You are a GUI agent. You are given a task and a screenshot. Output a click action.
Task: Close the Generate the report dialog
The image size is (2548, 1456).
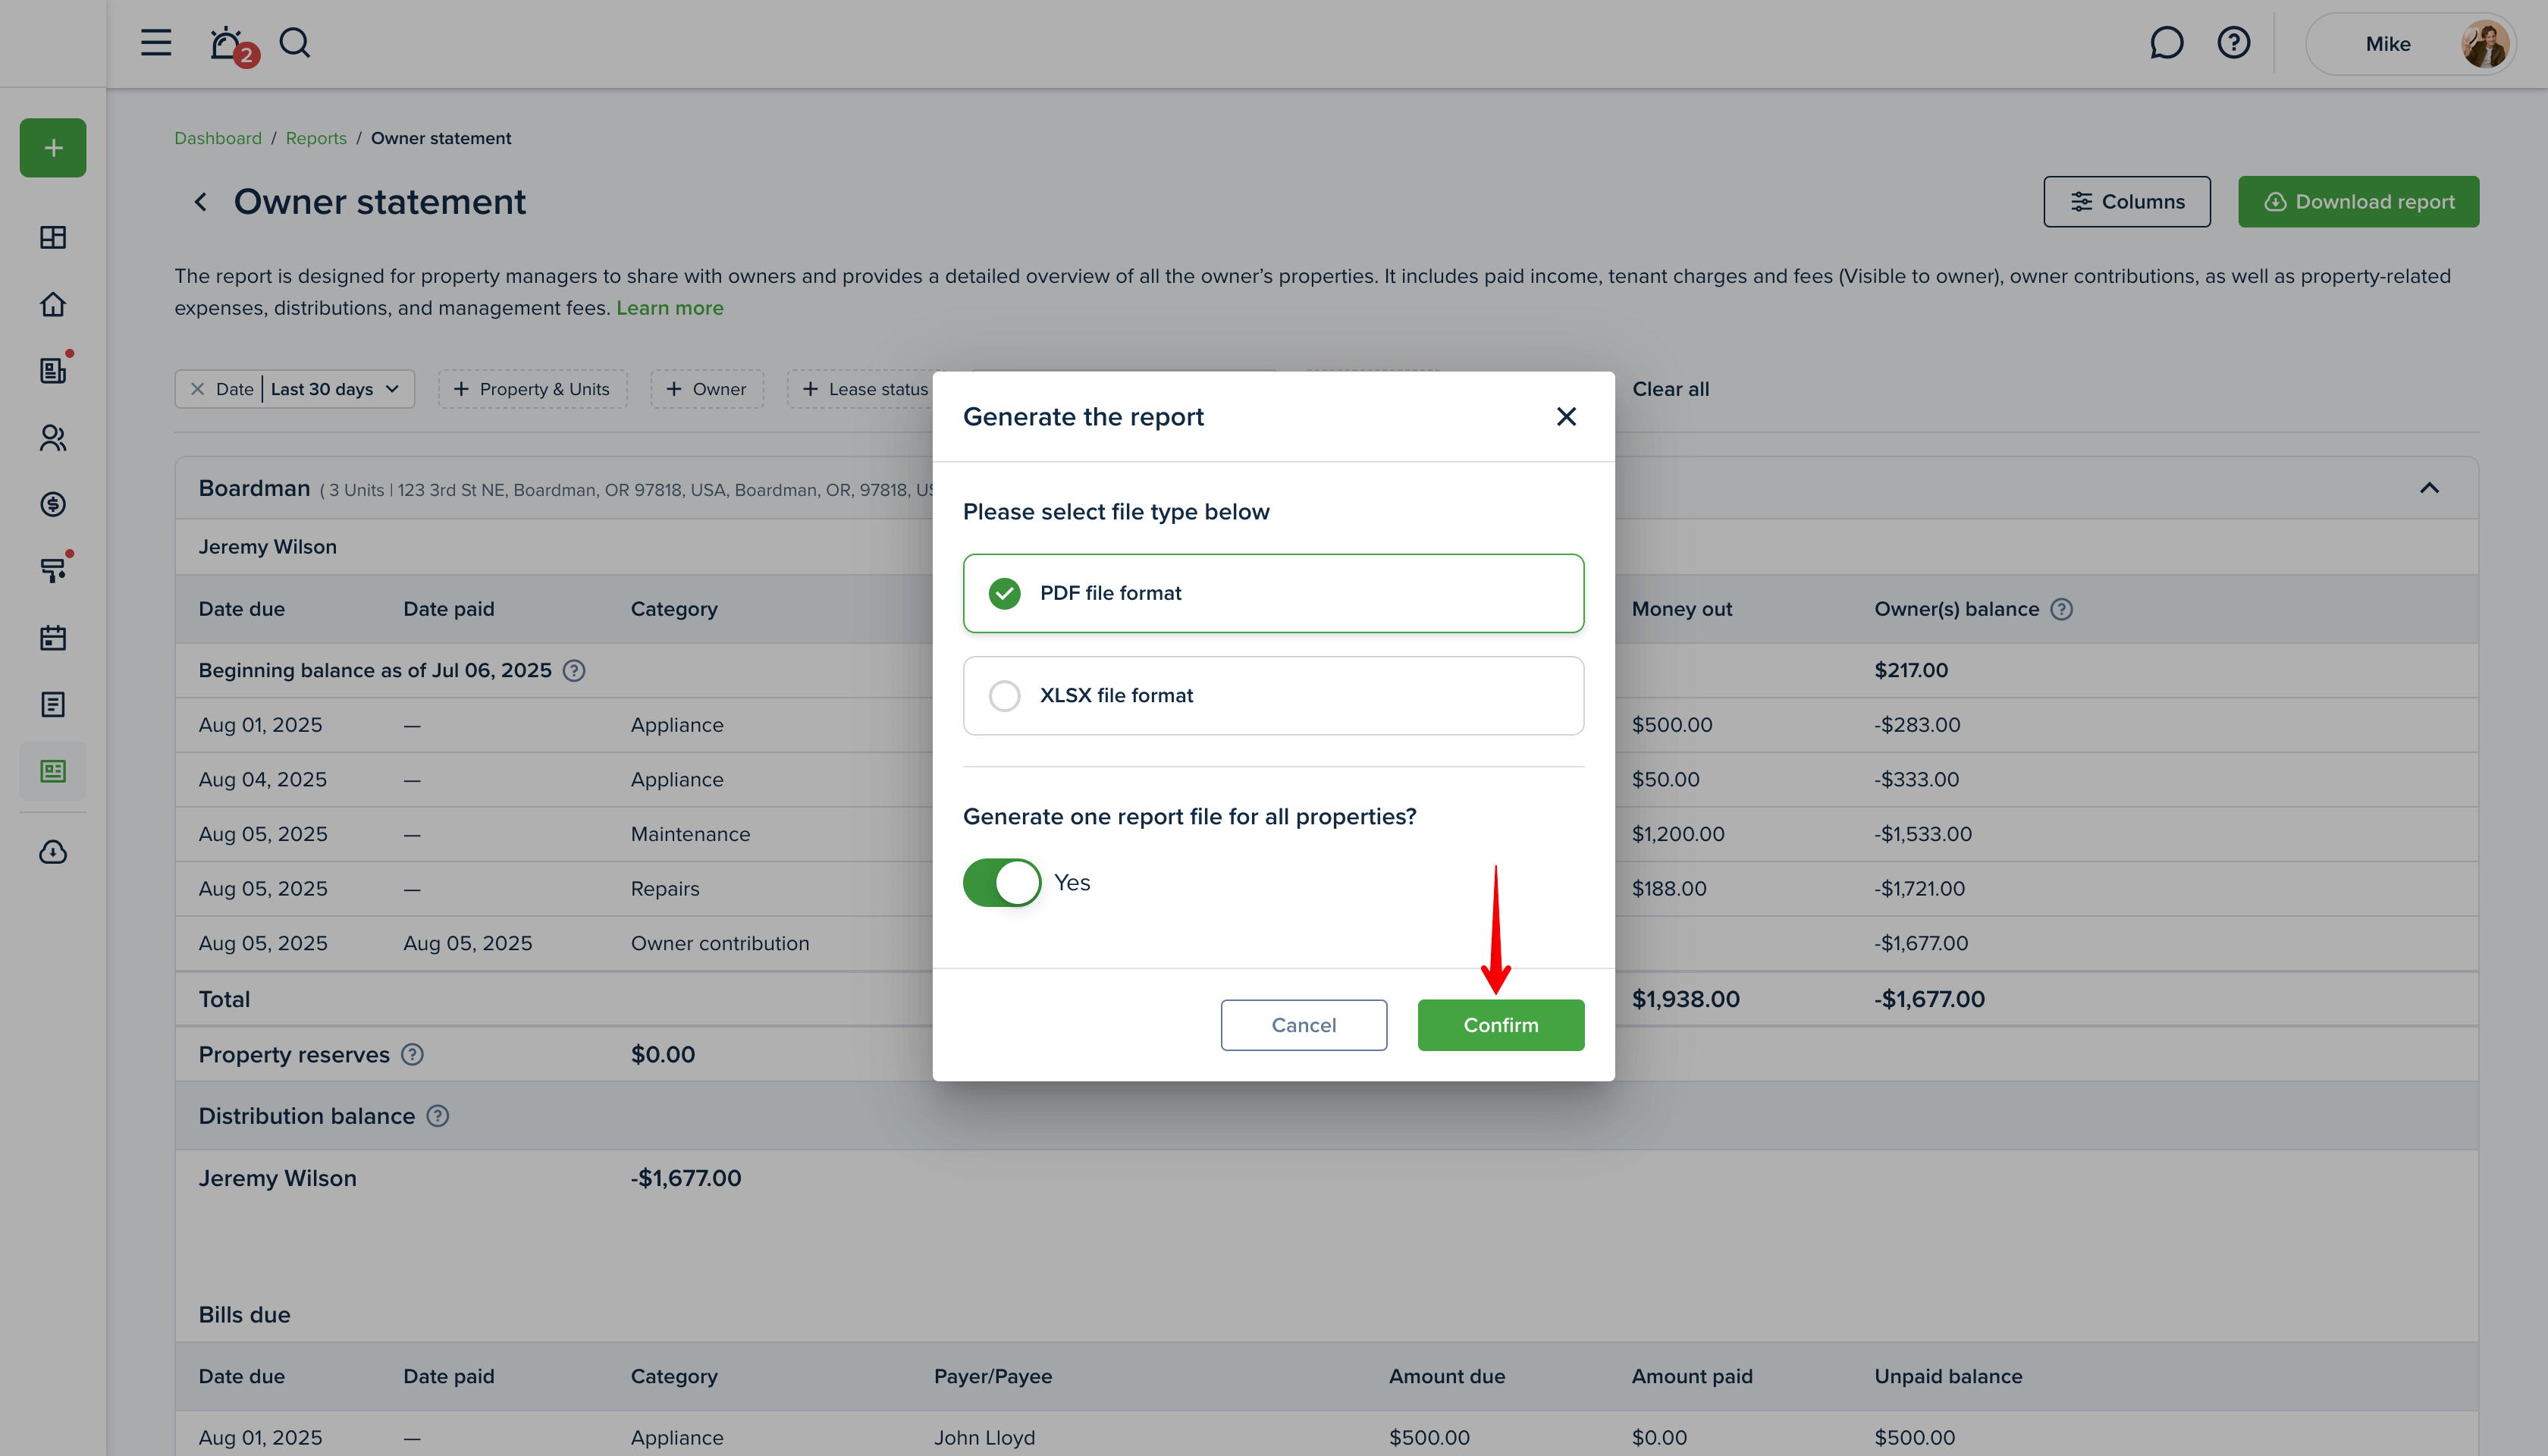click(x=1566, y=416)
